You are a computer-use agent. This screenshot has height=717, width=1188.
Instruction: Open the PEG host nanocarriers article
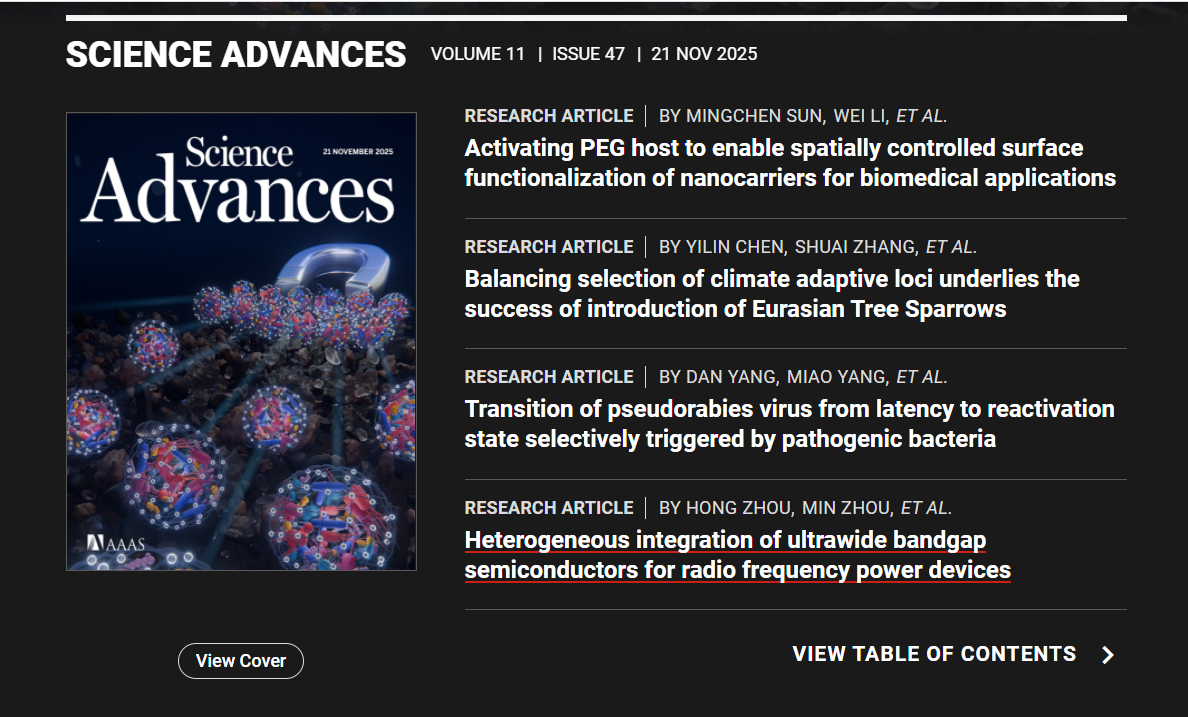[789, 163]
